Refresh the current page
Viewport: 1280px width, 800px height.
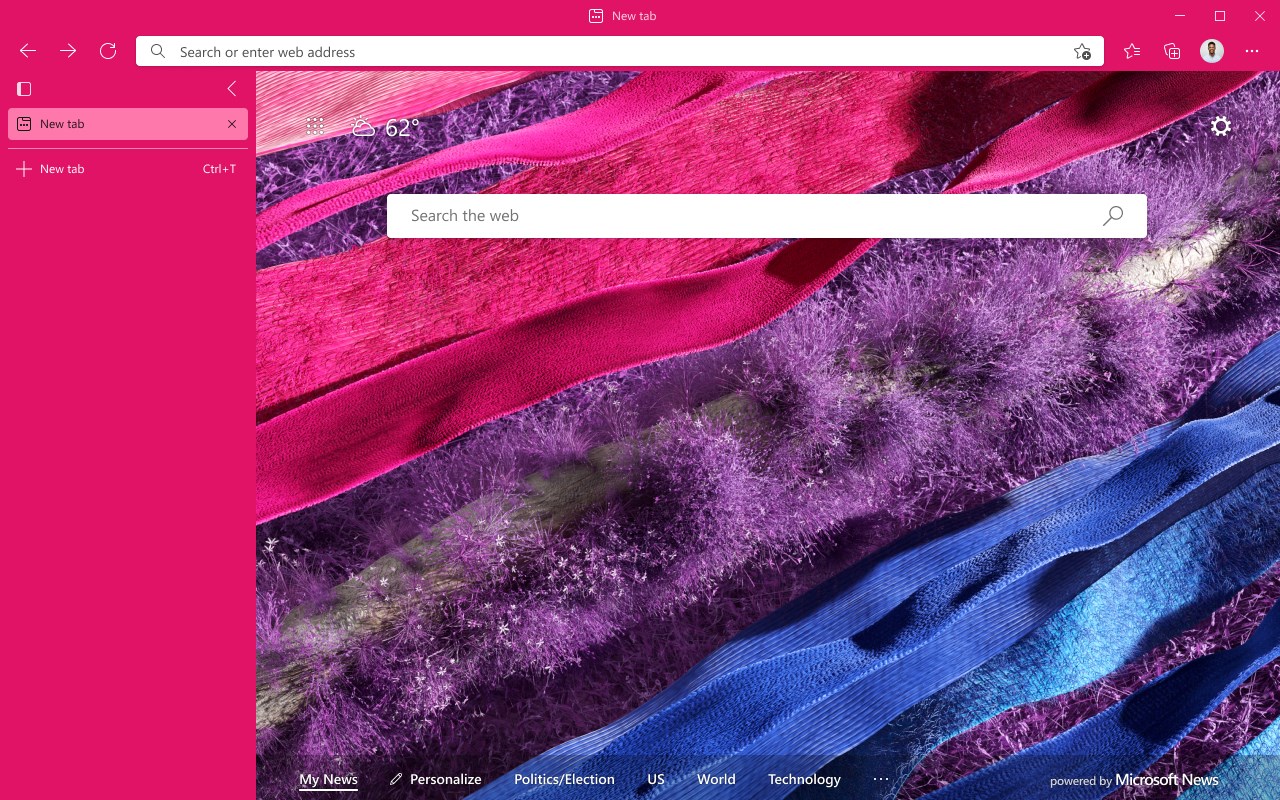click(x=108, y=51)
